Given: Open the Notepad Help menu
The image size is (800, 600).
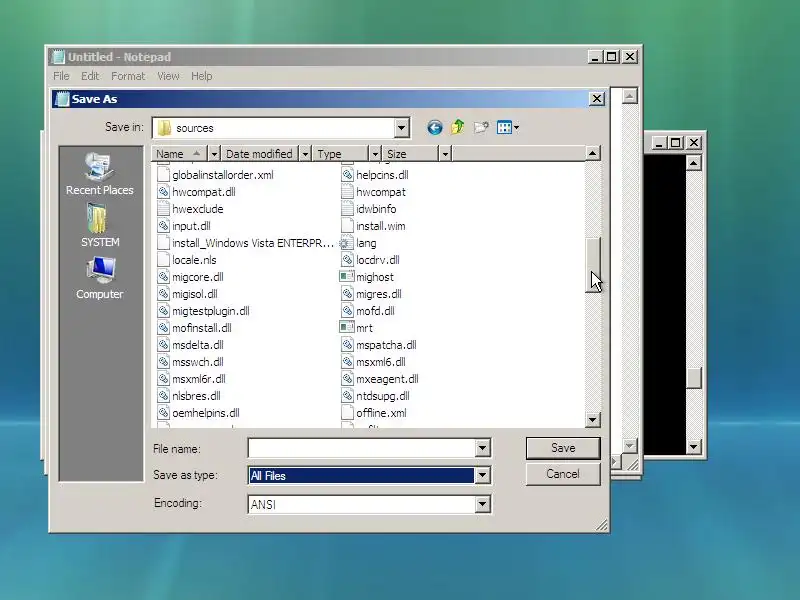Looking at the screenshot, I should 202,76.
